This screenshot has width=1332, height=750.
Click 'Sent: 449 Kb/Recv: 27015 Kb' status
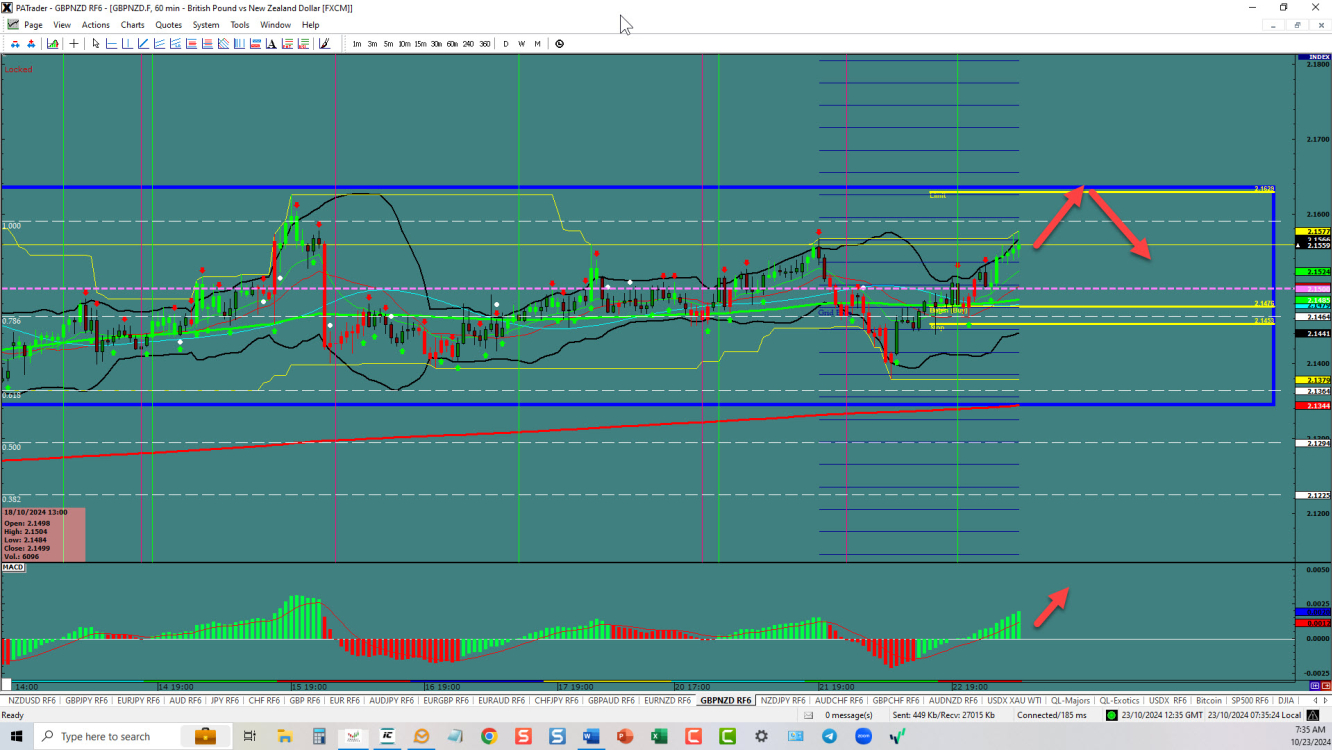944,715
